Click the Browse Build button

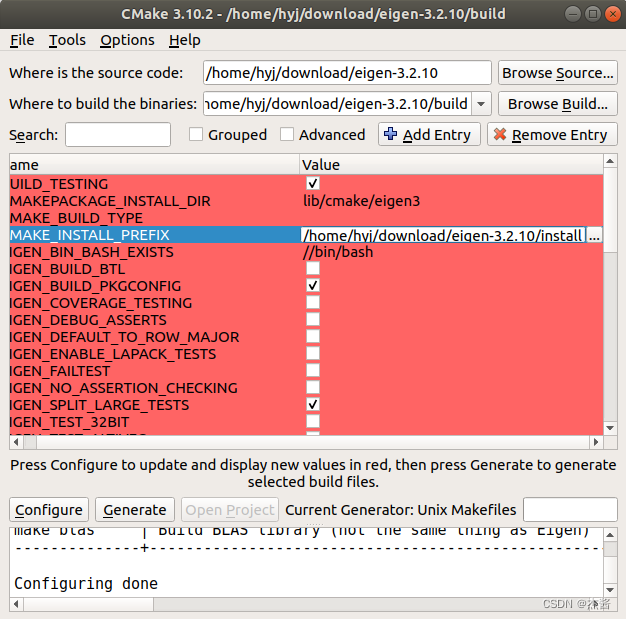point(558,104)
